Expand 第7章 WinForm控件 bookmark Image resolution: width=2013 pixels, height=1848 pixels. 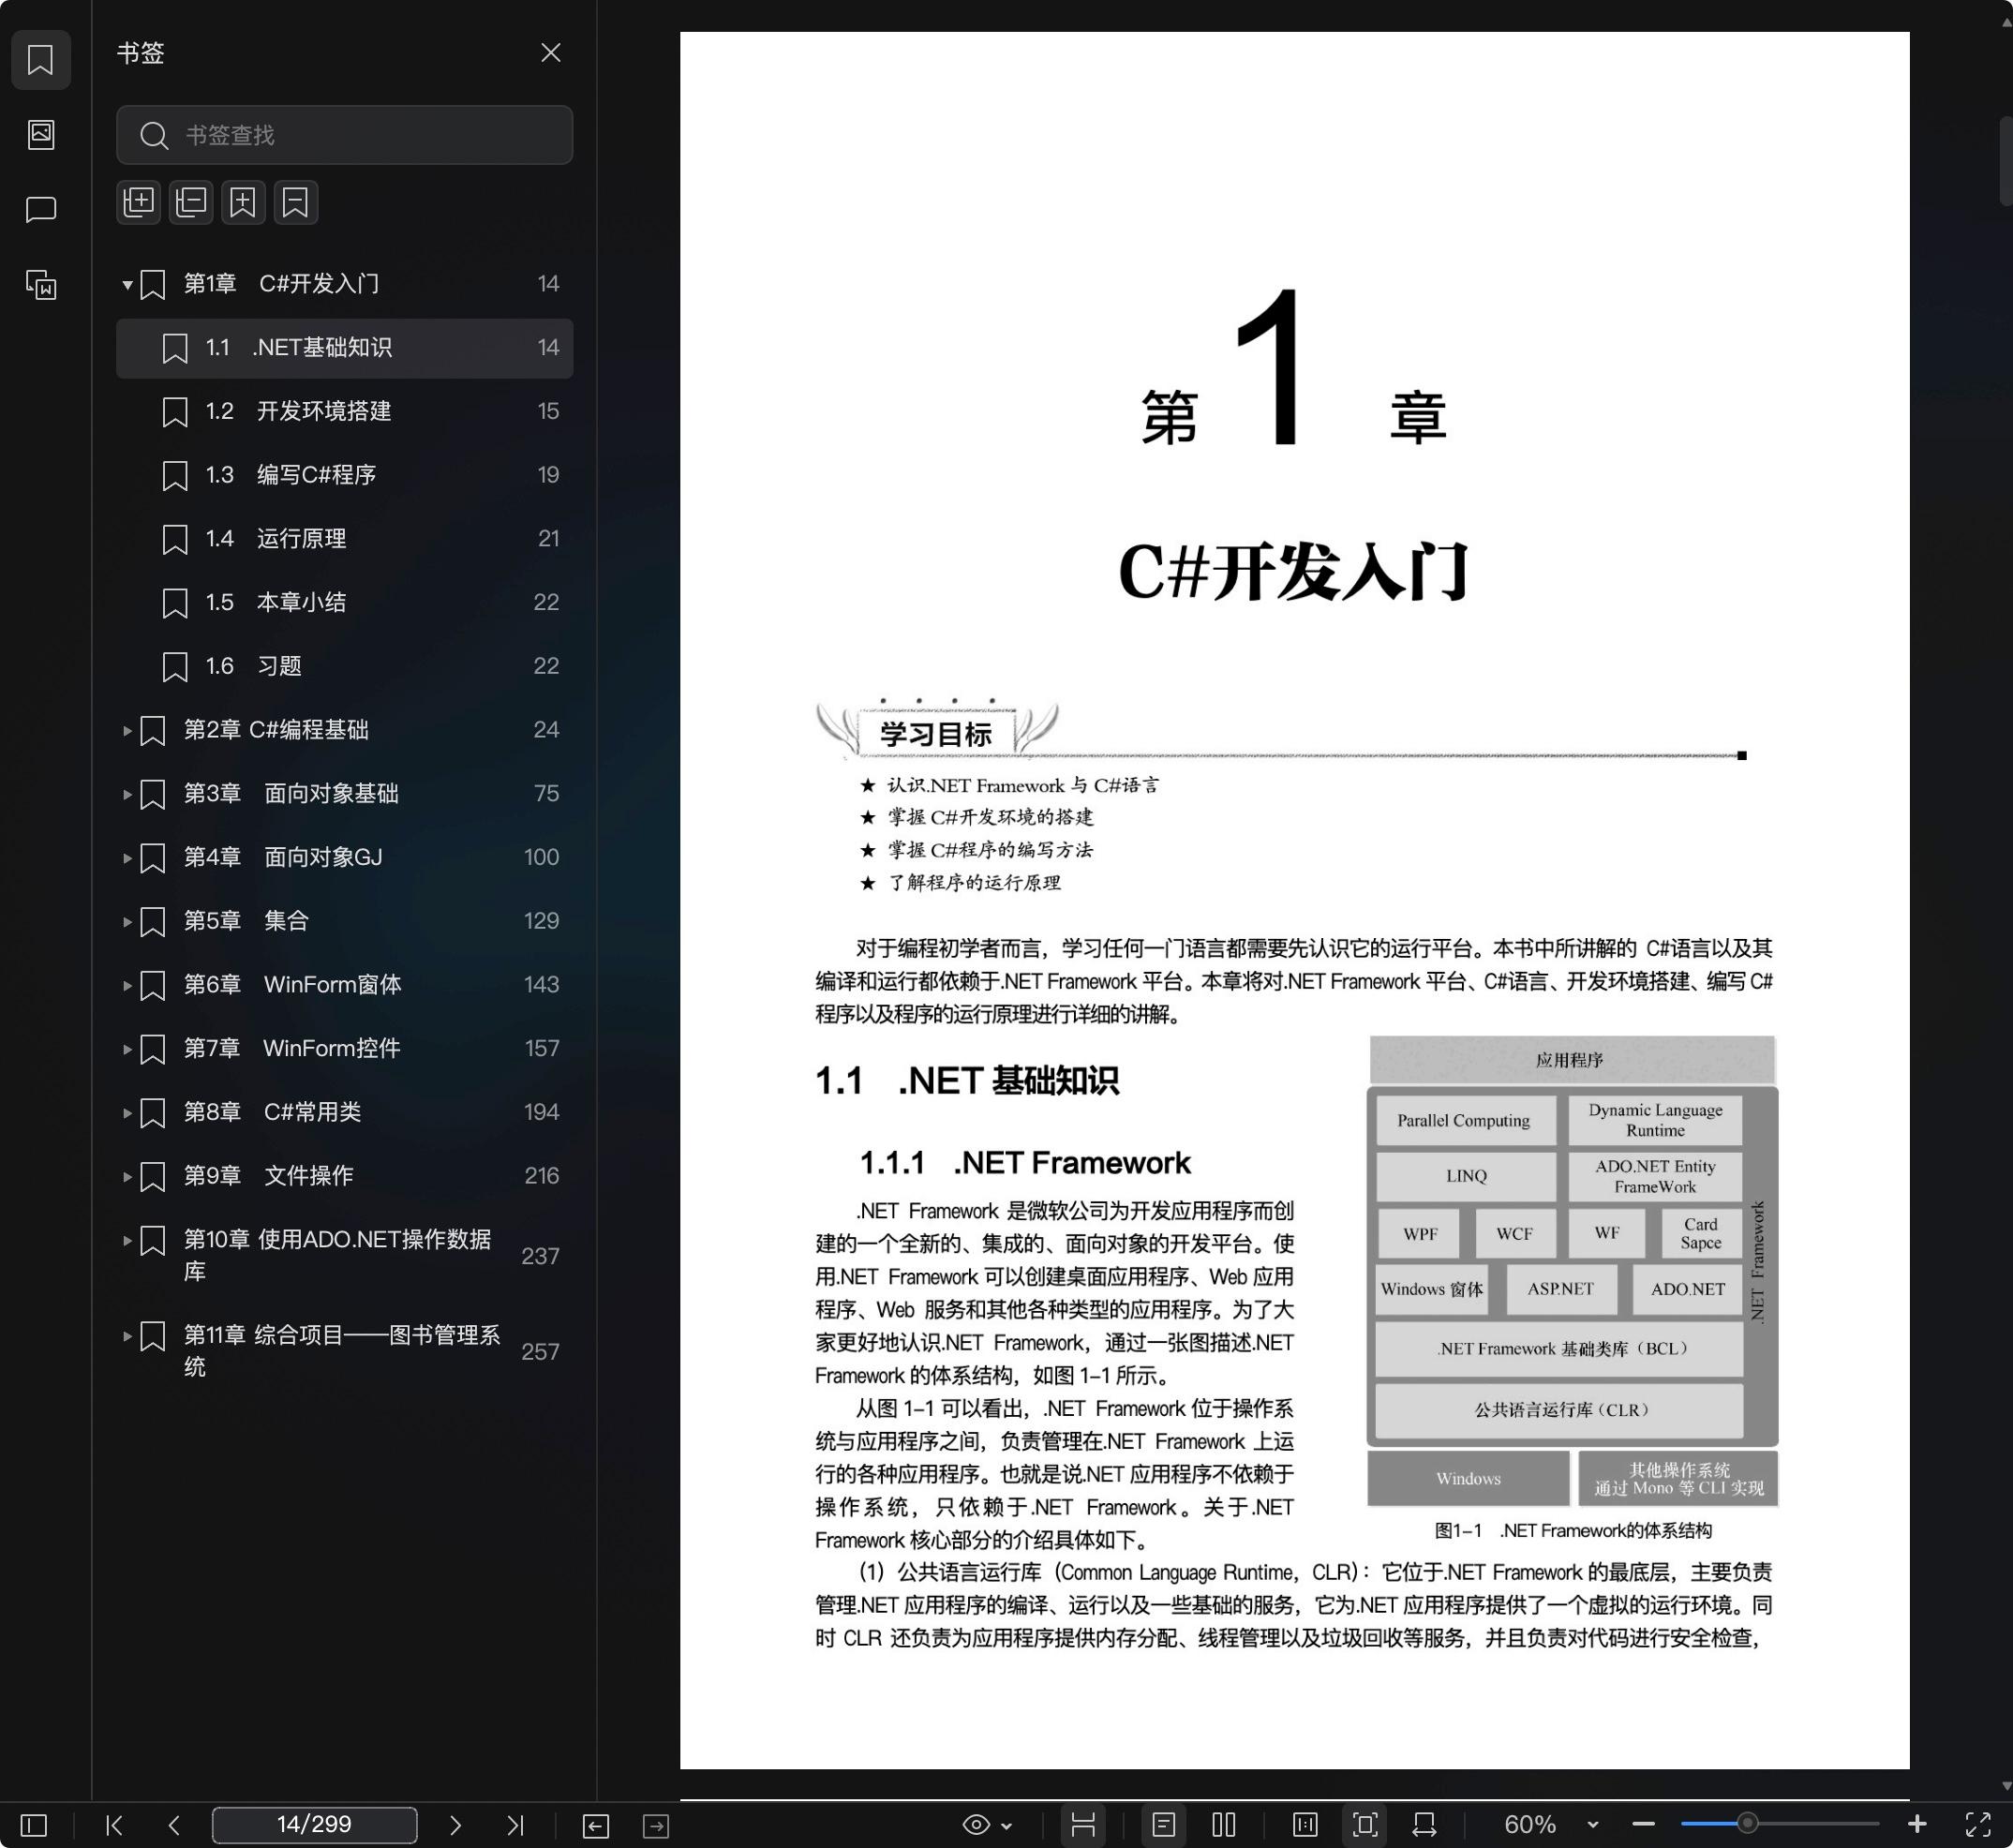[x=127, y=1049]
